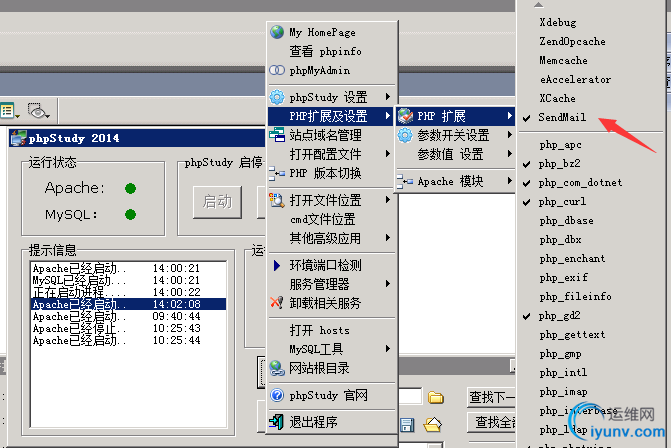Viewport: 671px width, 448px height.
Task: Select log row 正在启动进程 14:00:22
Action: coord(128,292)
